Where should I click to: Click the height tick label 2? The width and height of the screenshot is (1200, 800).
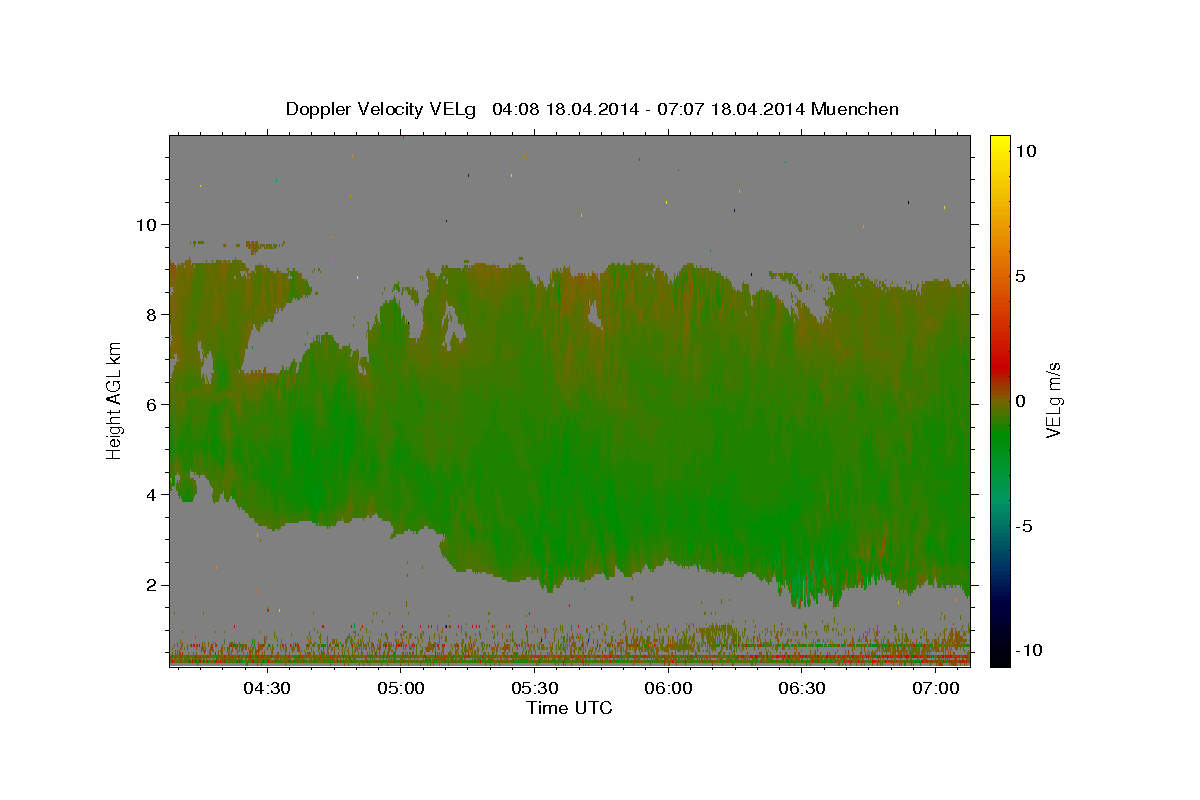[151, 585]
